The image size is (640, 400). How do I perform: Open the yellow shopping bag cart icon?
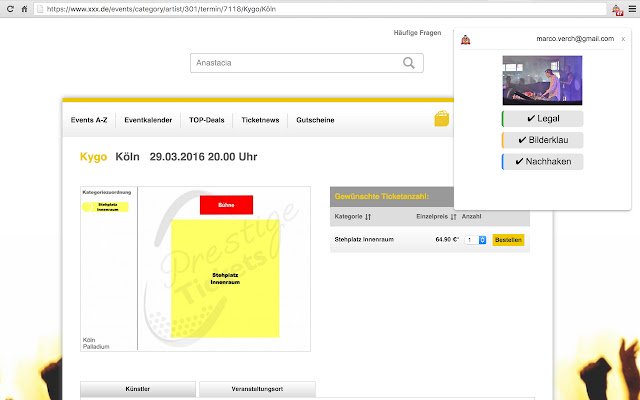pos(442,119)
